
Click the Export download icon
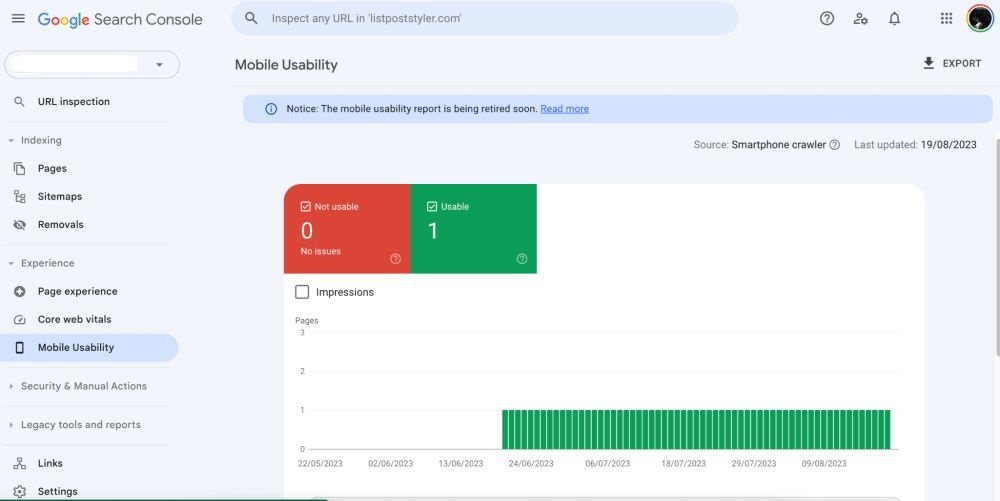[x=929, y=63]
